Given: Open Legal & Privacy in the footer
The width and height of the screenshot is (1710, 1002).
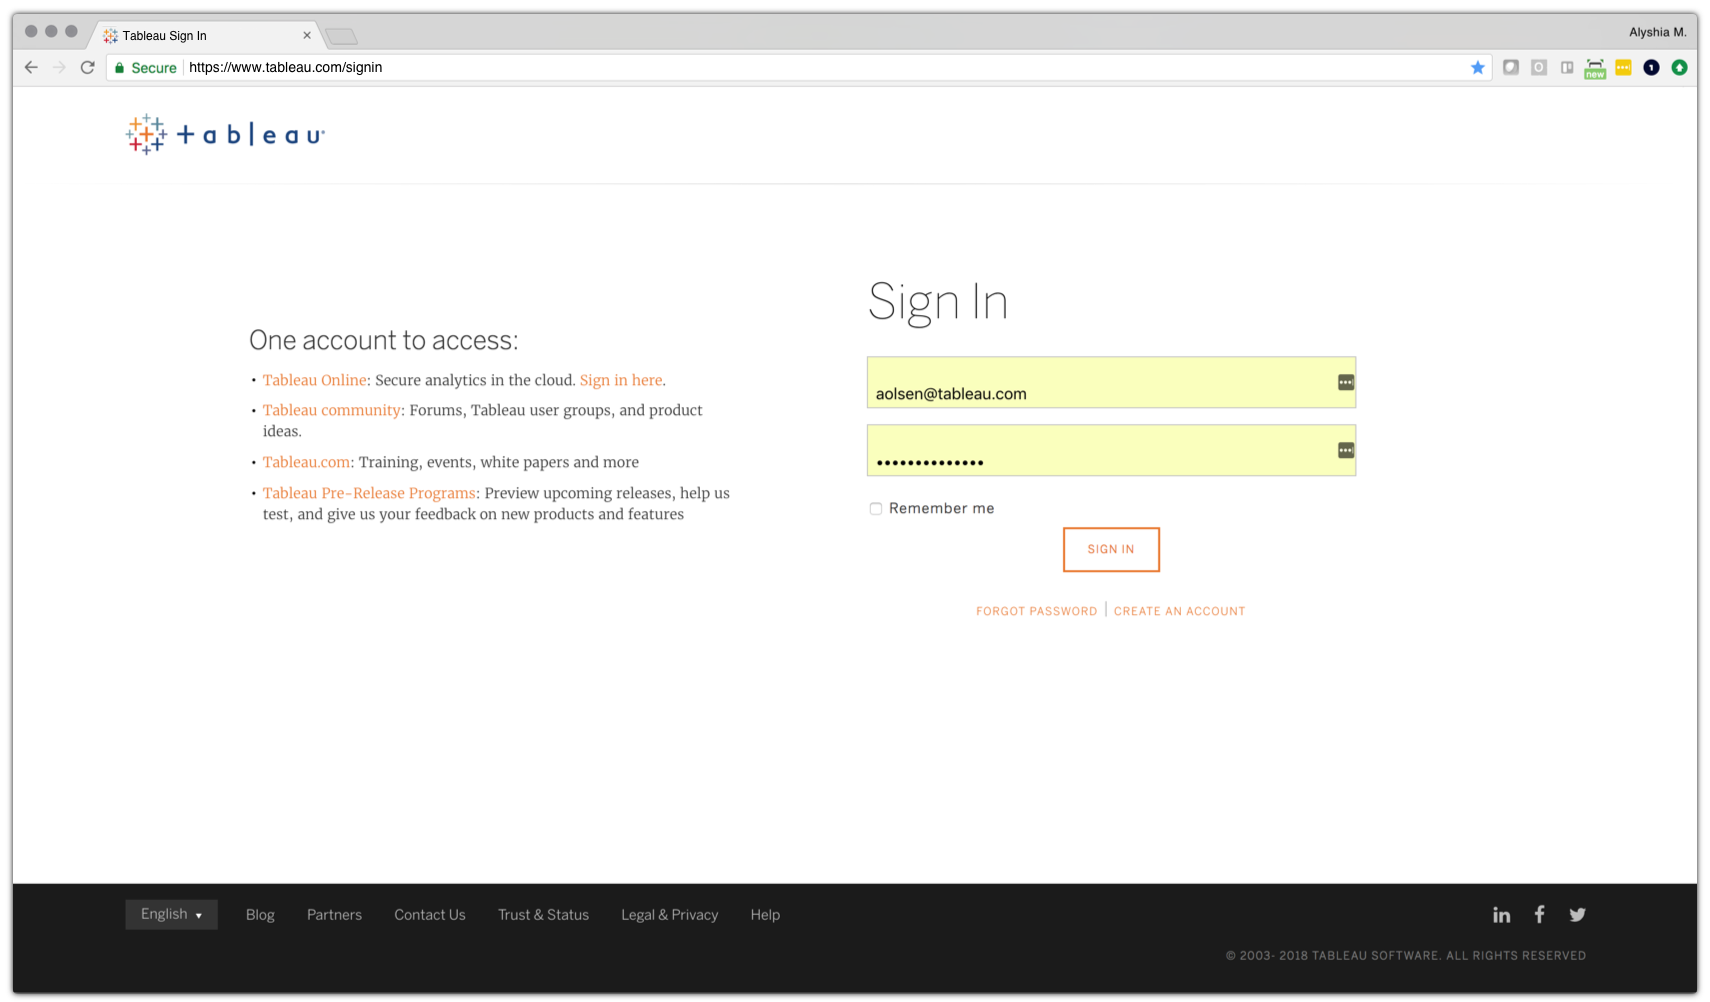Looking at the screenshot, I should [x=669, y=914].
